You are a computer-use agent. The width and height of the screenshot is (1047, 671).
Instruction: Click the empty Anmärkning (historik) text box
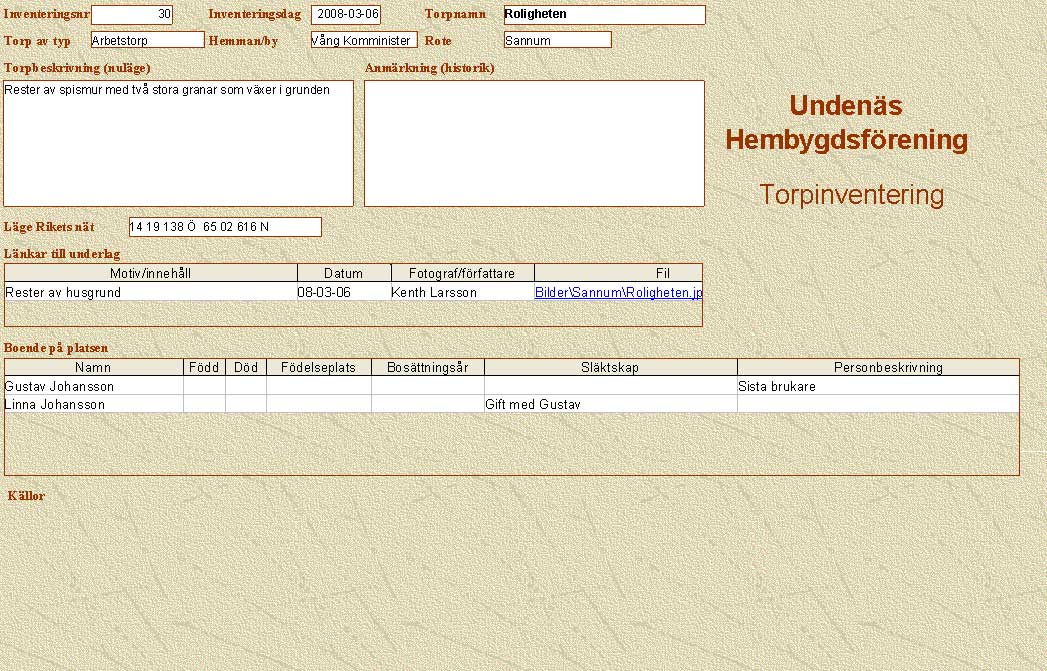pos(534,143)
